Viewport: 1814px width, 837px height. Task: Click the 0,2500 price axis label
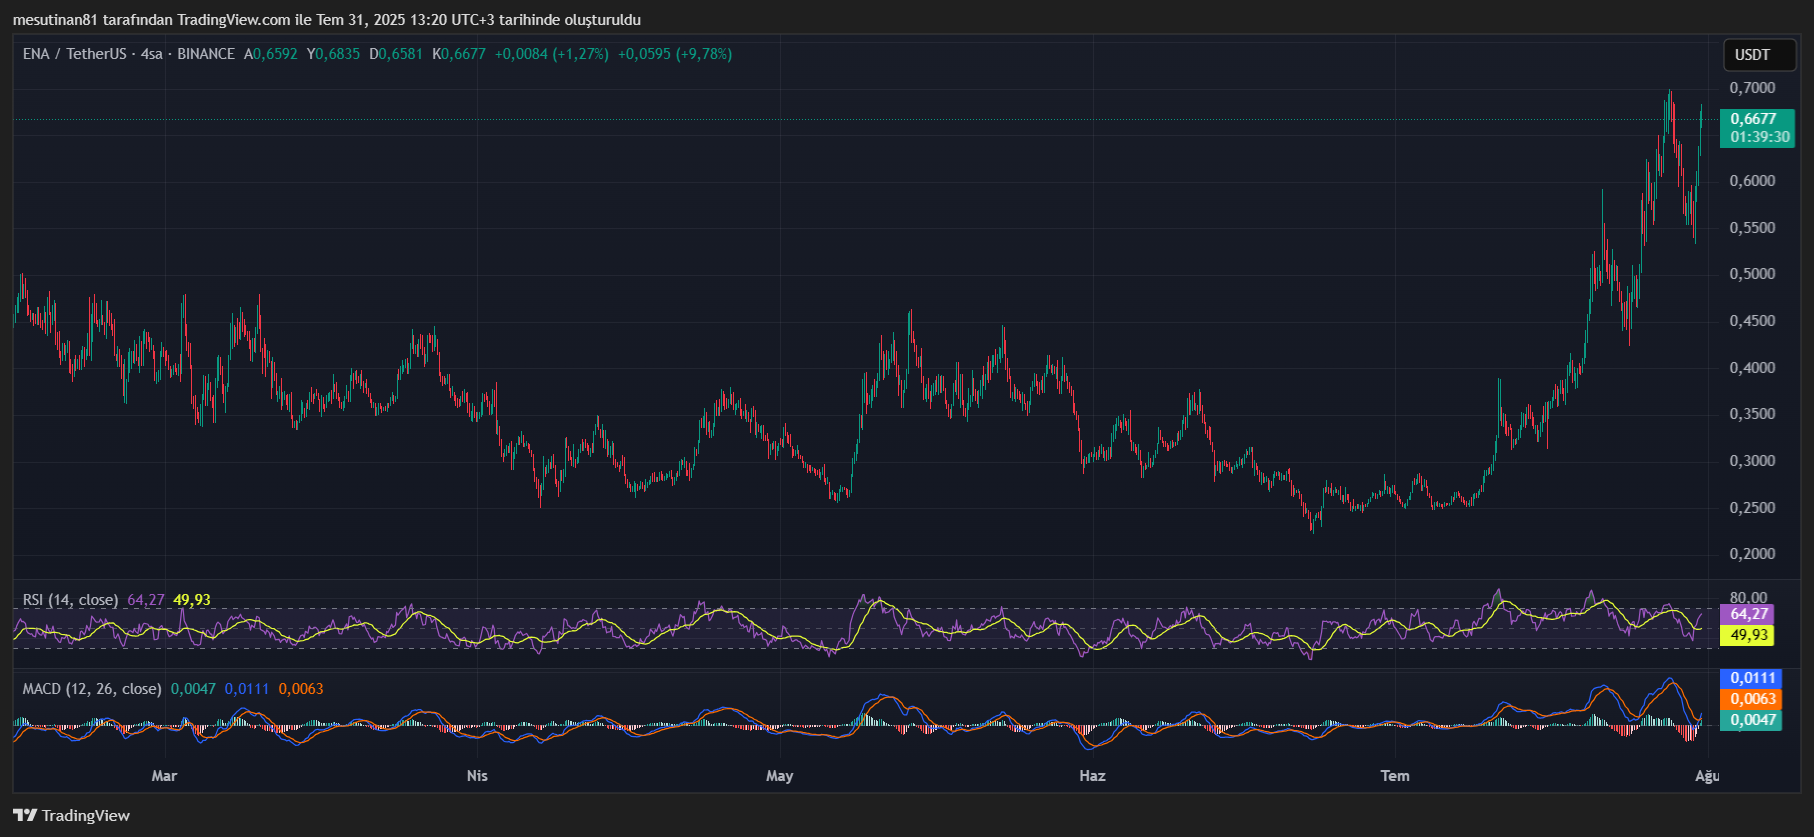click(x=1752, y=508)
